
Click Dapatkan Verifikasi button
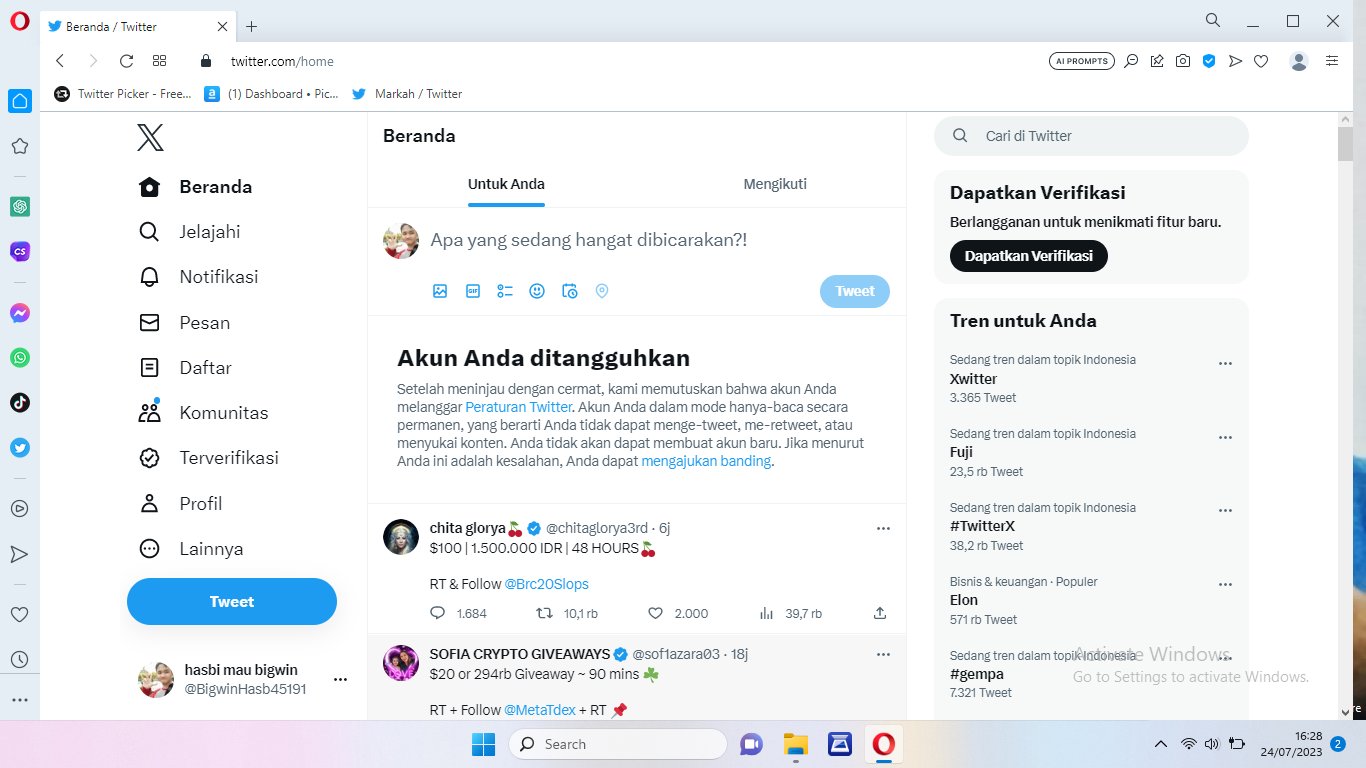(1029, 256)
